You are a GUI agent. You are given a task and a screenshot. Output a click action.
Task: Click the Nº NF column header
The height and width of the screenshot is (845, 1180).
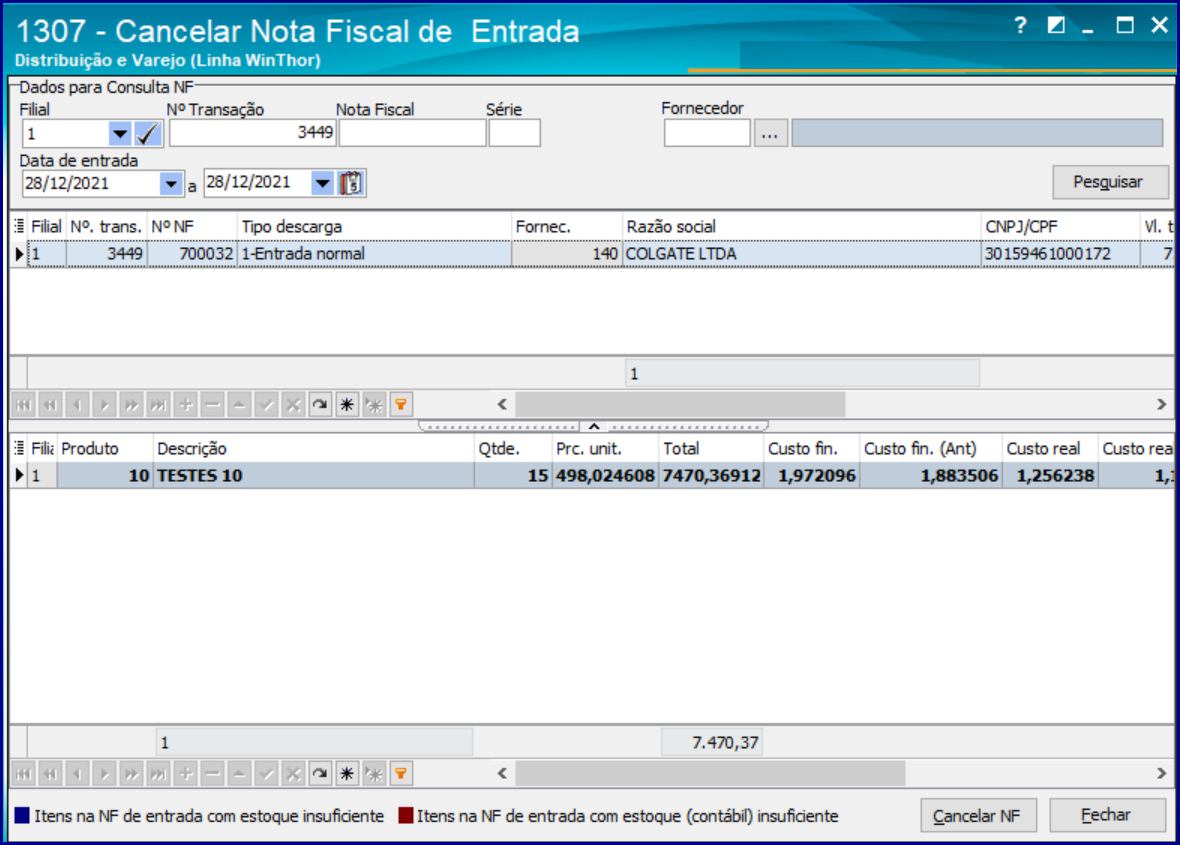[193, 226]
